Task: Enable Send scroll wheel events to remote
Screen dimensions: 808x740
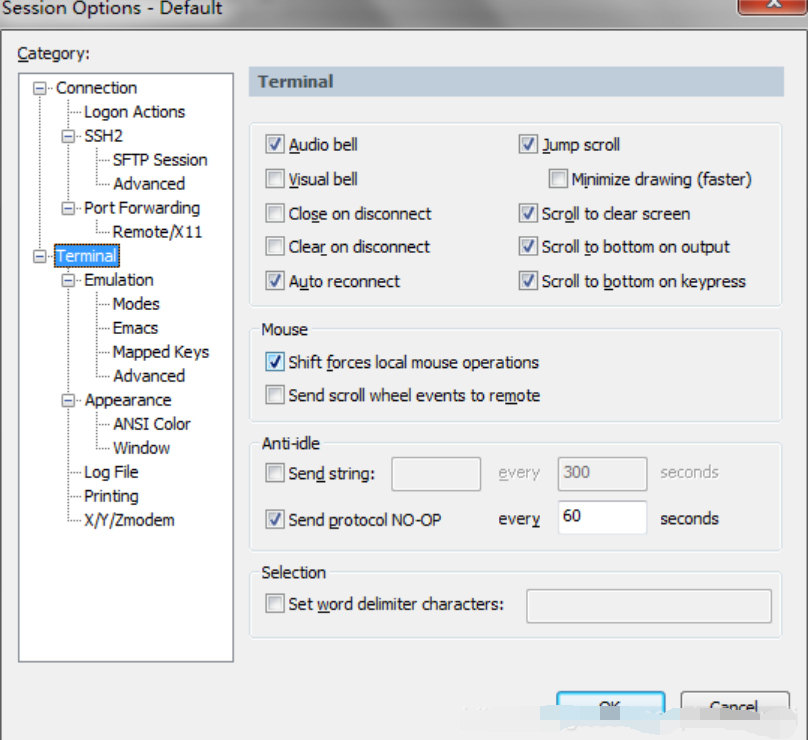Action: point(275,395)
